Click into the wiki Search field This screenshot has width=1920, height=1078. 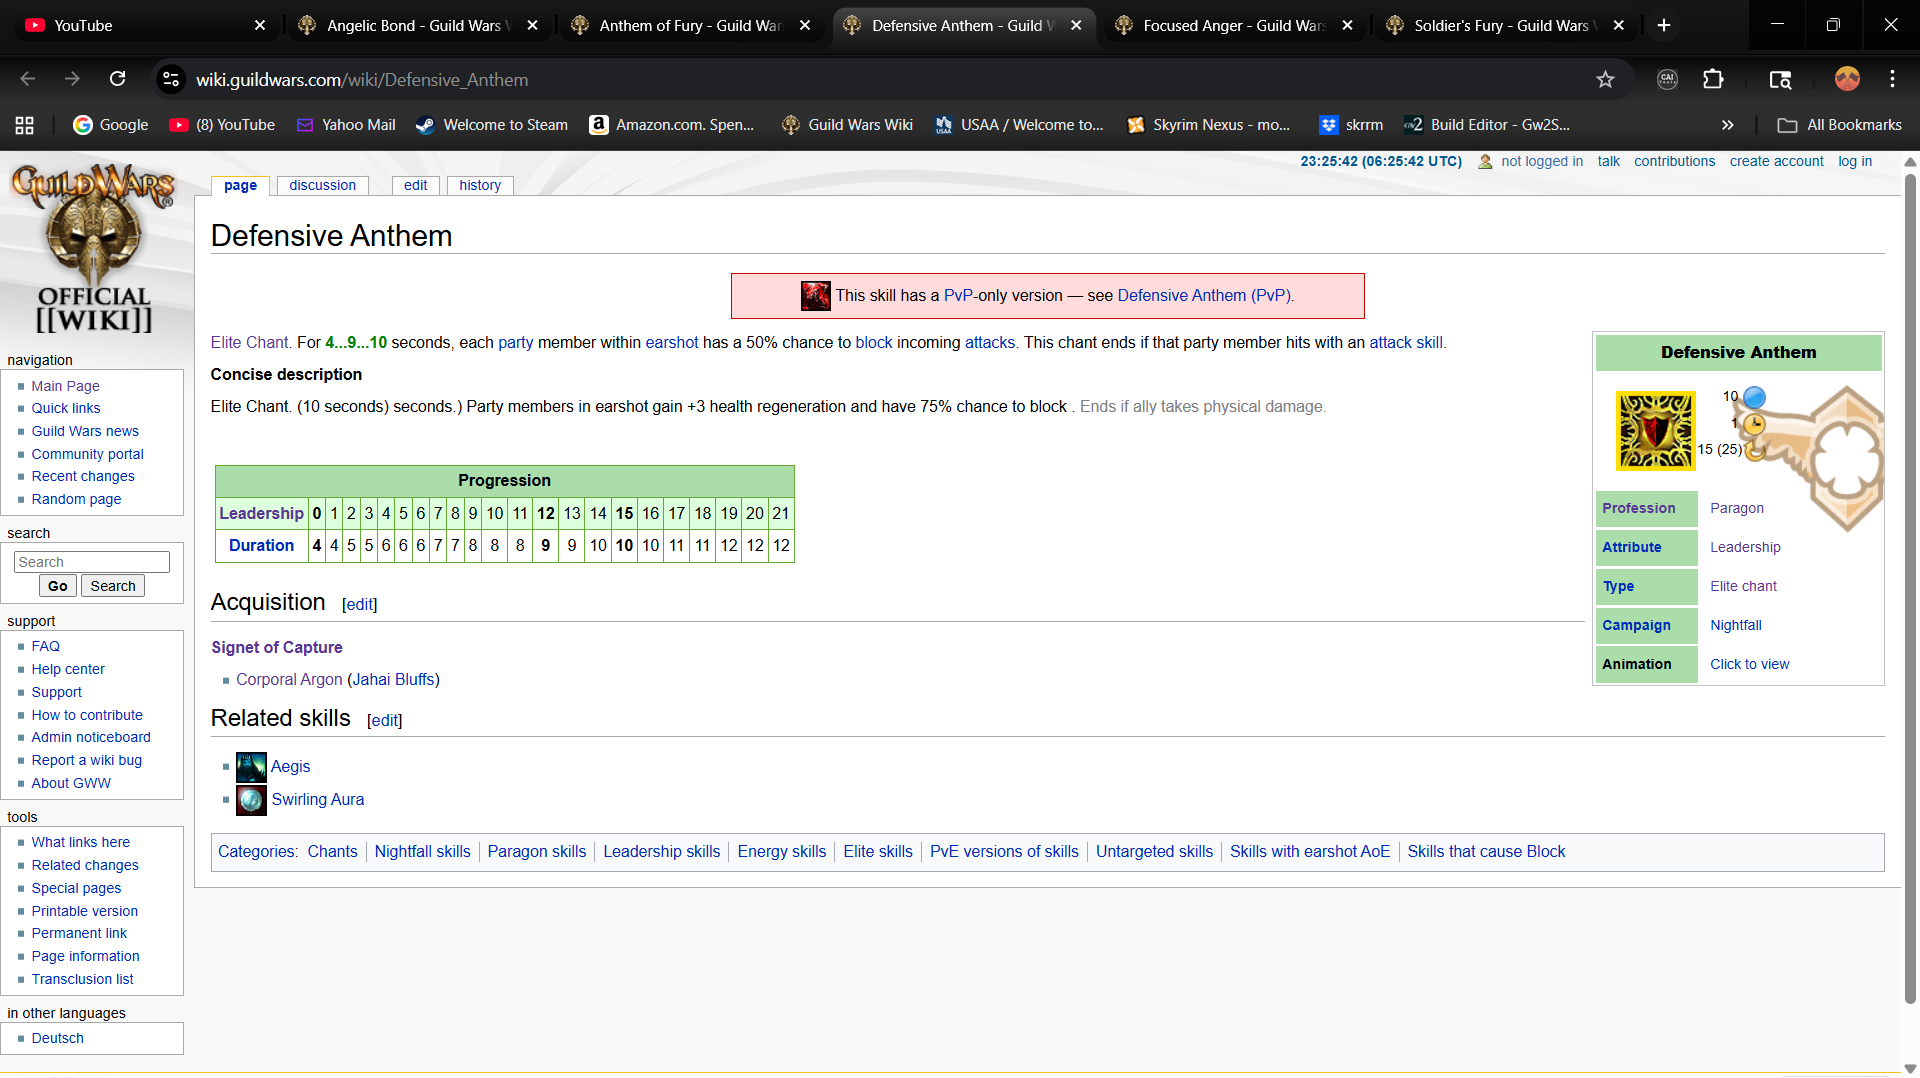(92, 562)
